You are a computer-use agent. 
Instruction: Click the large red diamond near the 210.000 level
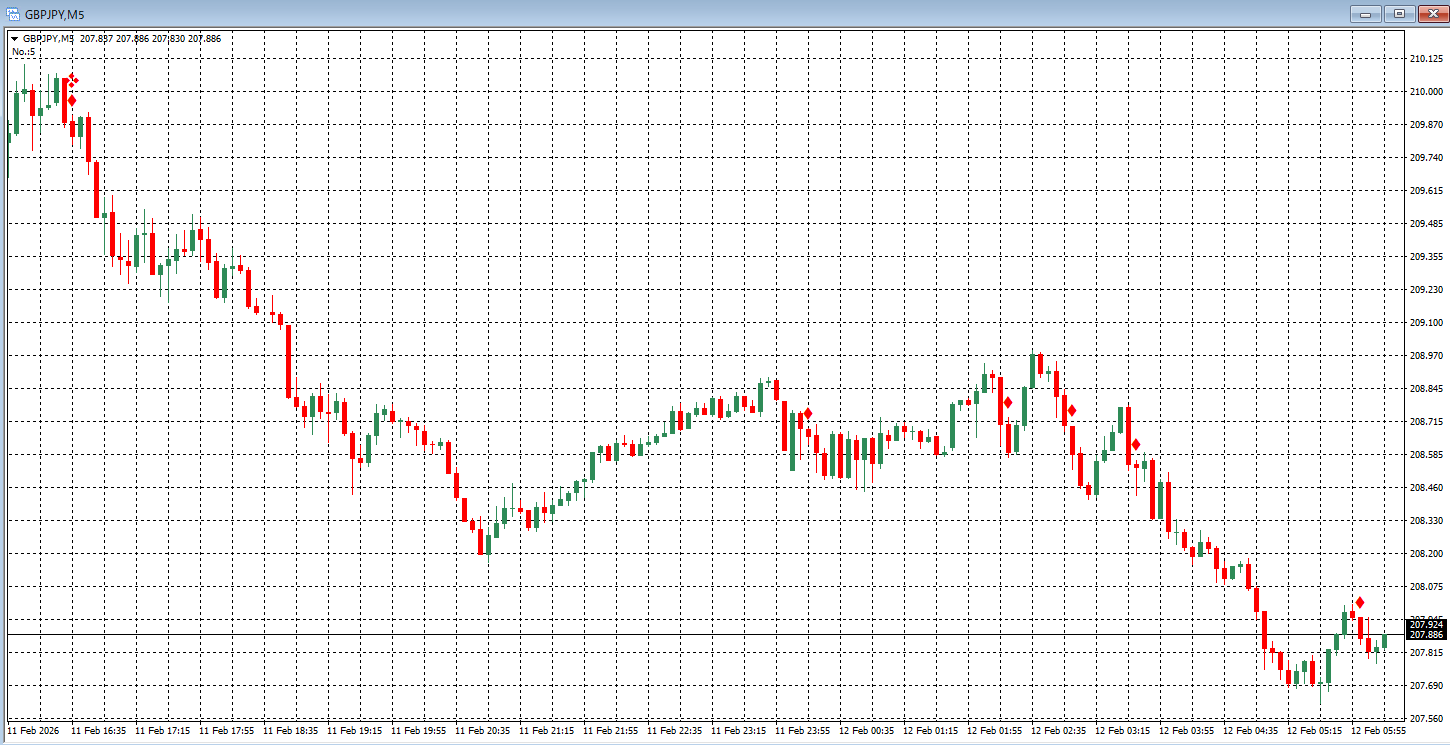click(x=72, y=100)
